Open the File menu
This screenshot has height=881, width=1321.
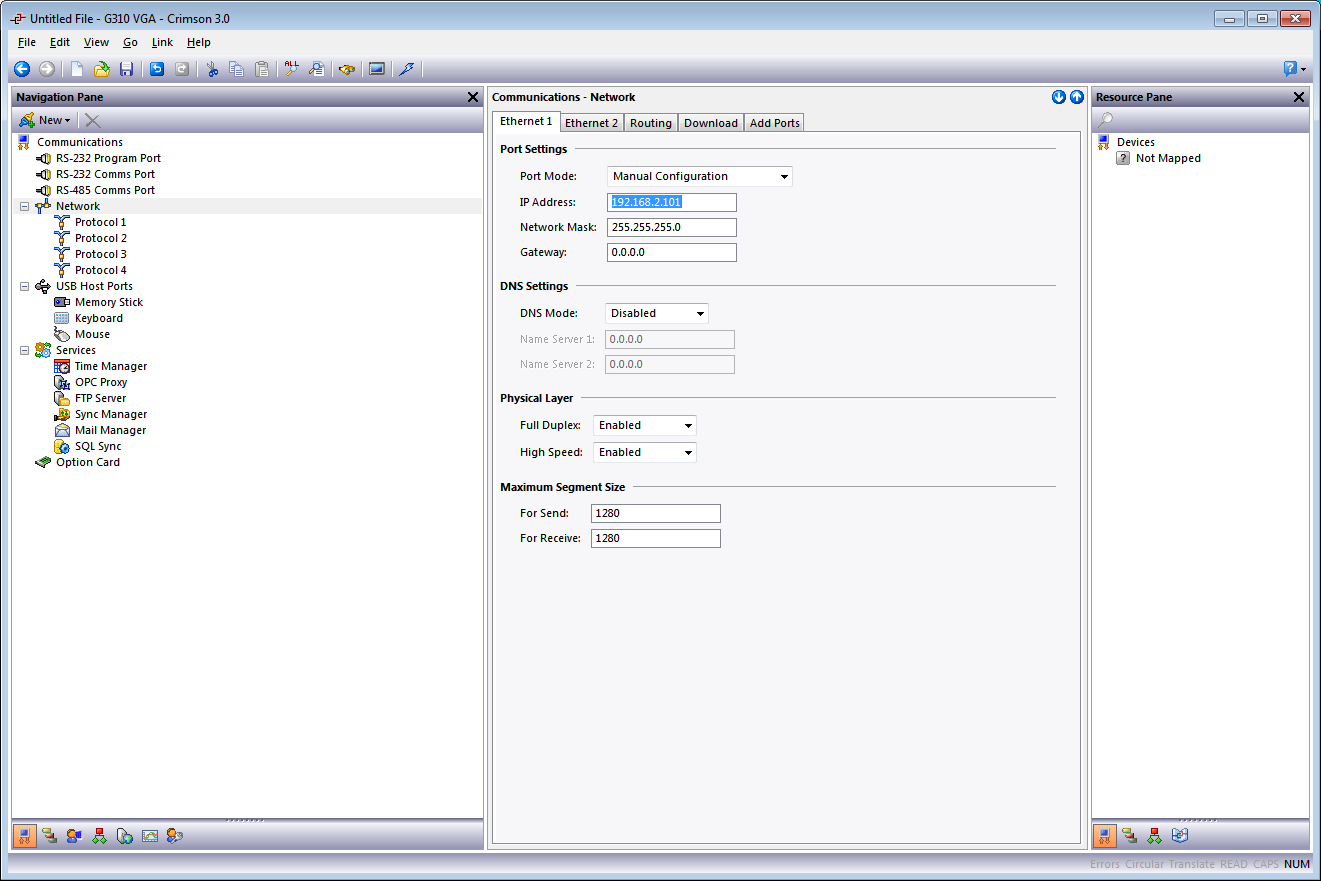[27, 42]
